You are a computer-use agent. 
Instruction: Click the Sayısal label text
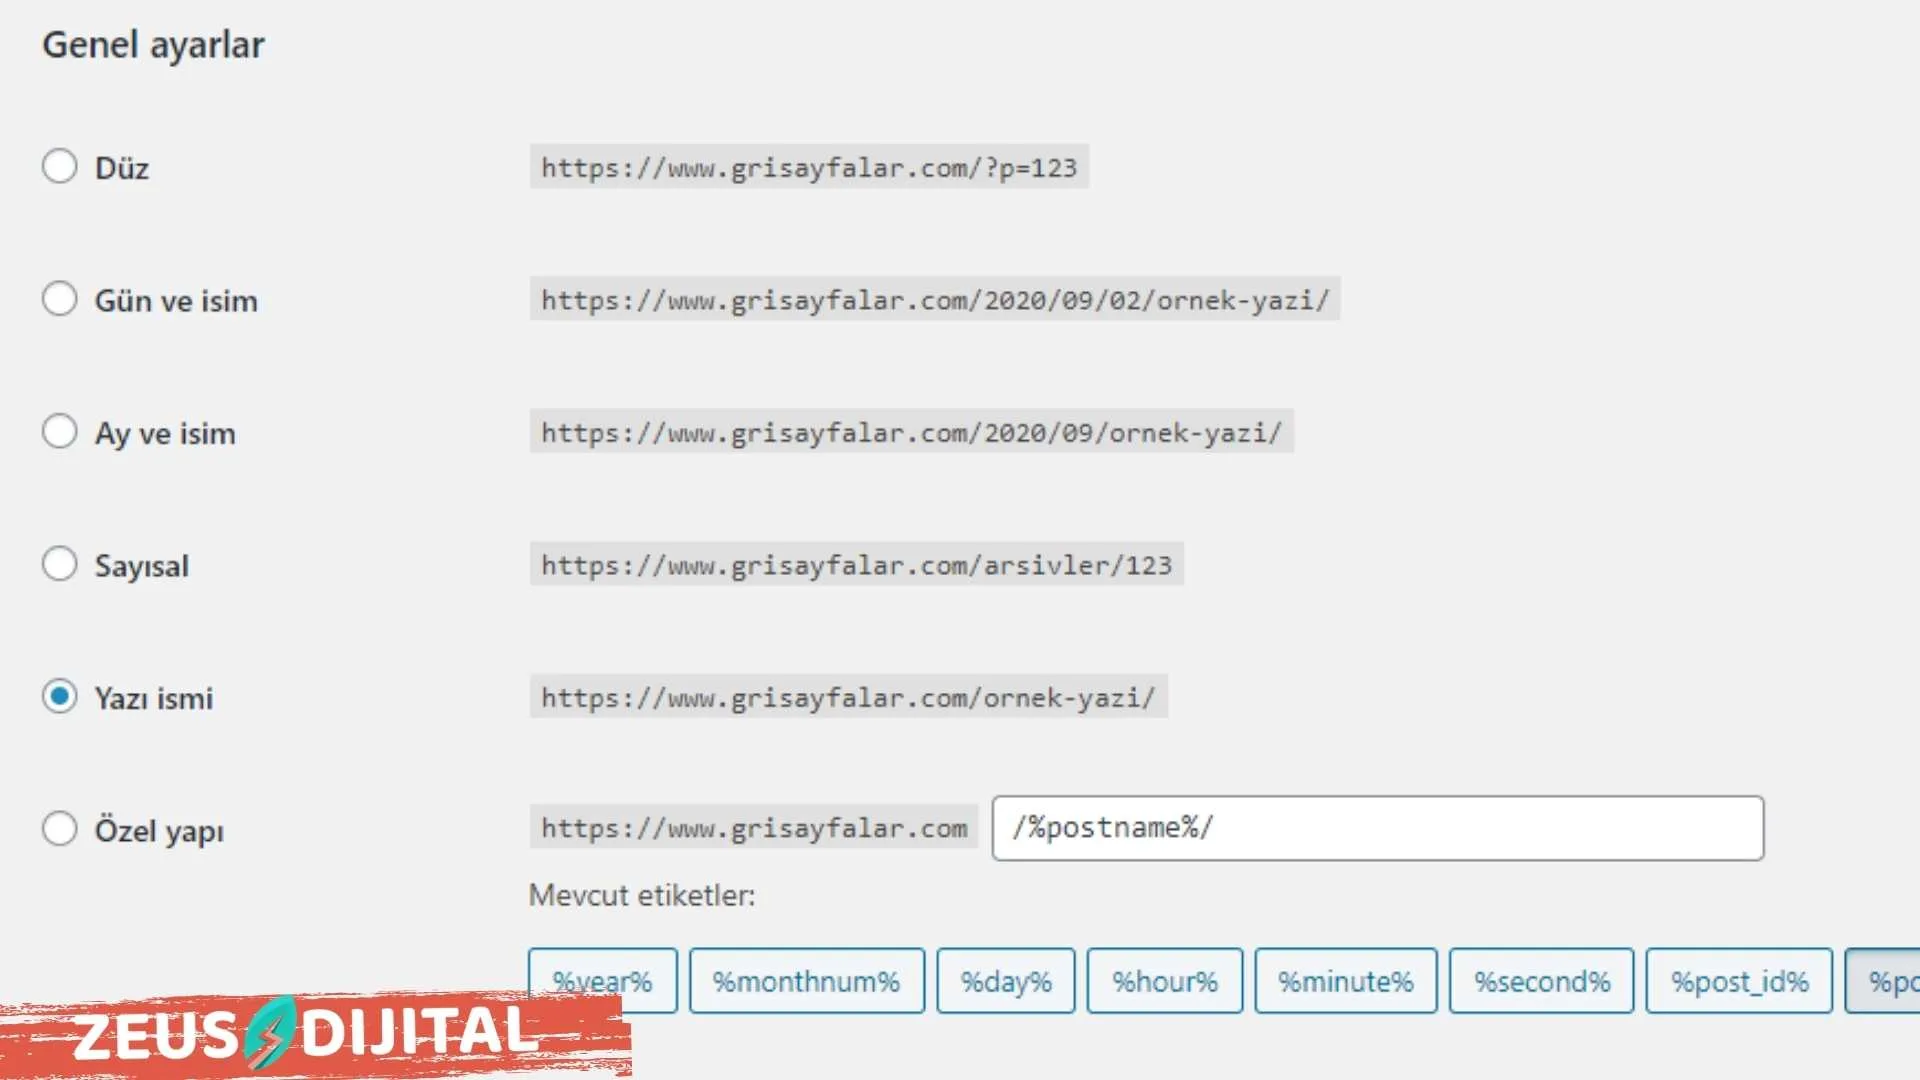click(x=142, y=566)
